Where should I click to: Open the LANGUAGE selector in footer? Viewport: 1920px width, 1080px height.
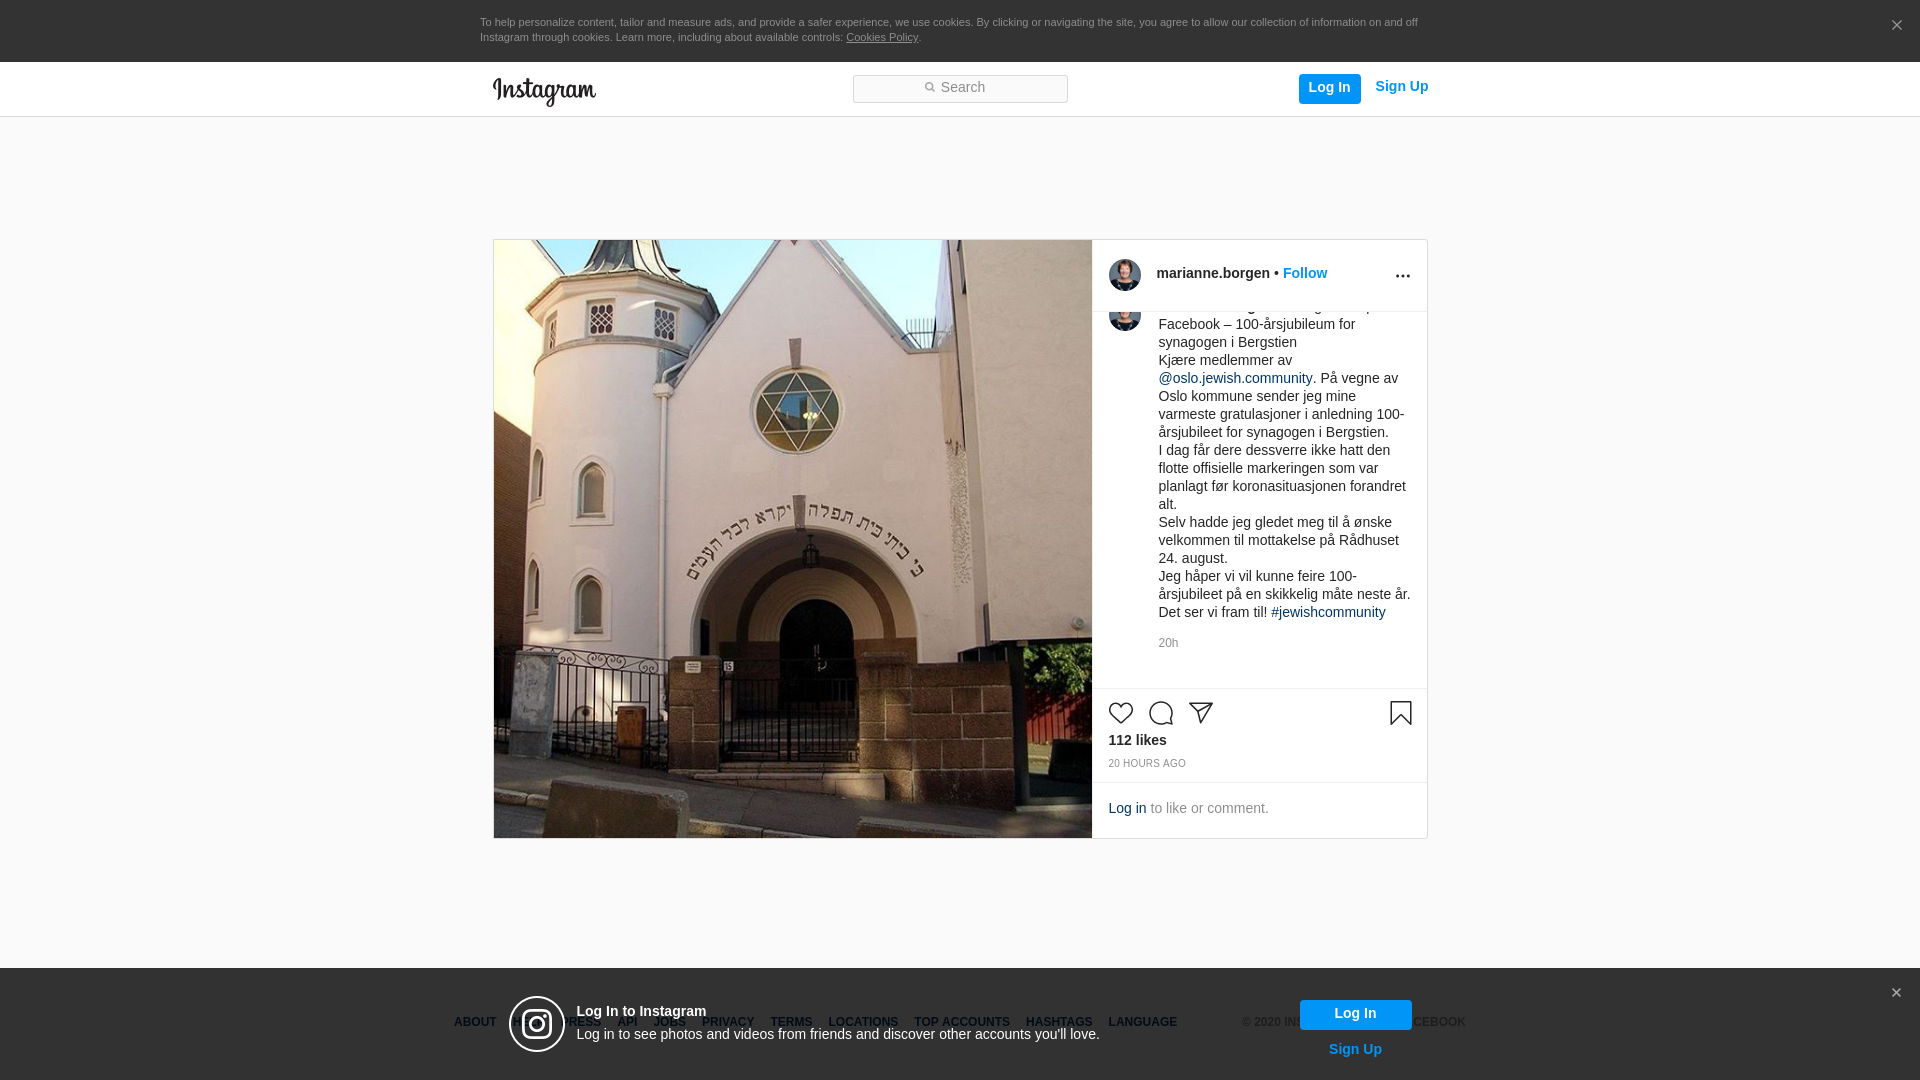(x=1142, y=1023)
